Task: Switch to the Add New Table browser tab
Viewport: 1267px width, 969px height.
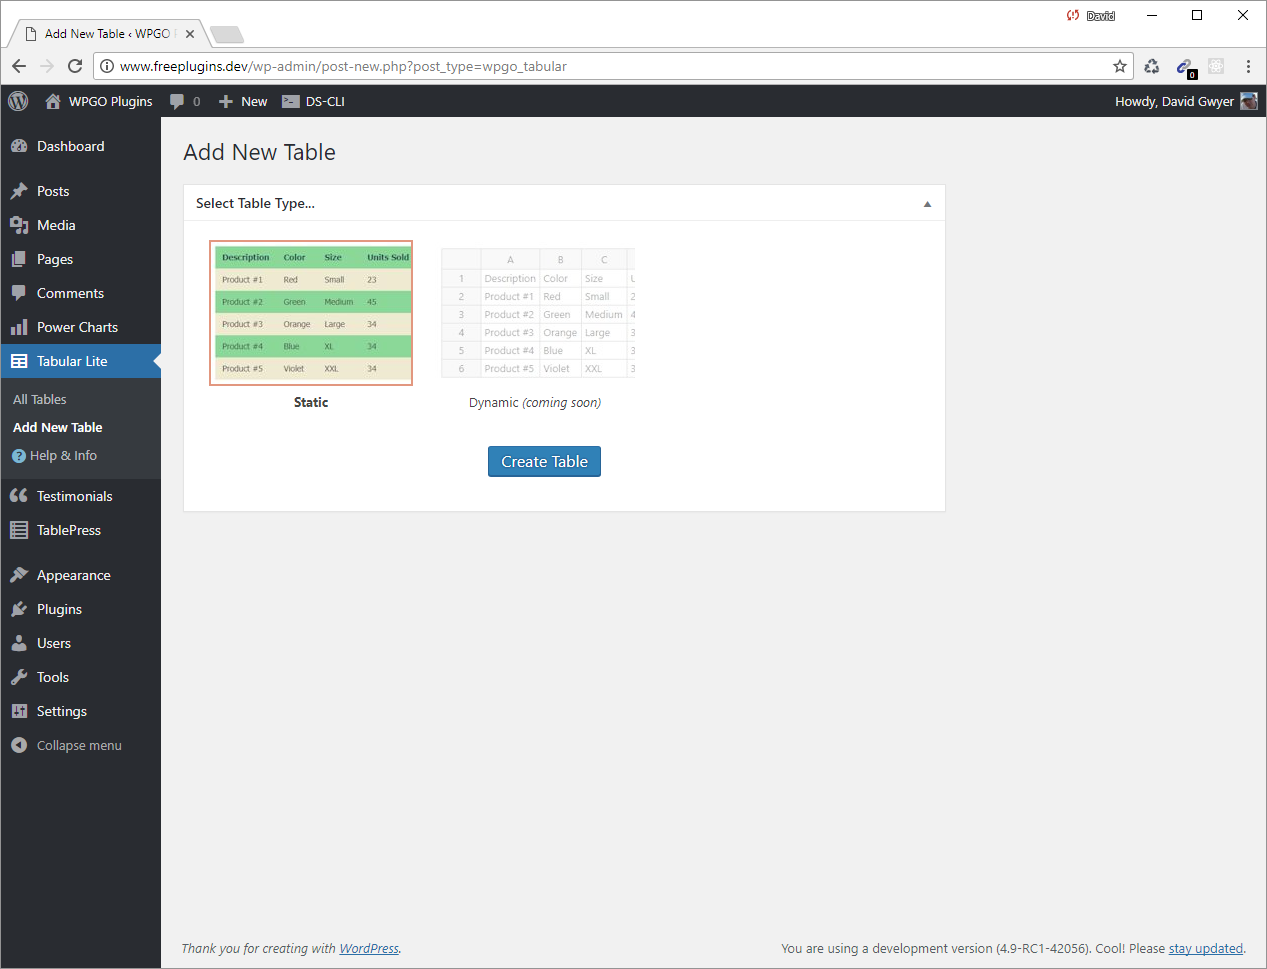Action: [x=108, y=33]
